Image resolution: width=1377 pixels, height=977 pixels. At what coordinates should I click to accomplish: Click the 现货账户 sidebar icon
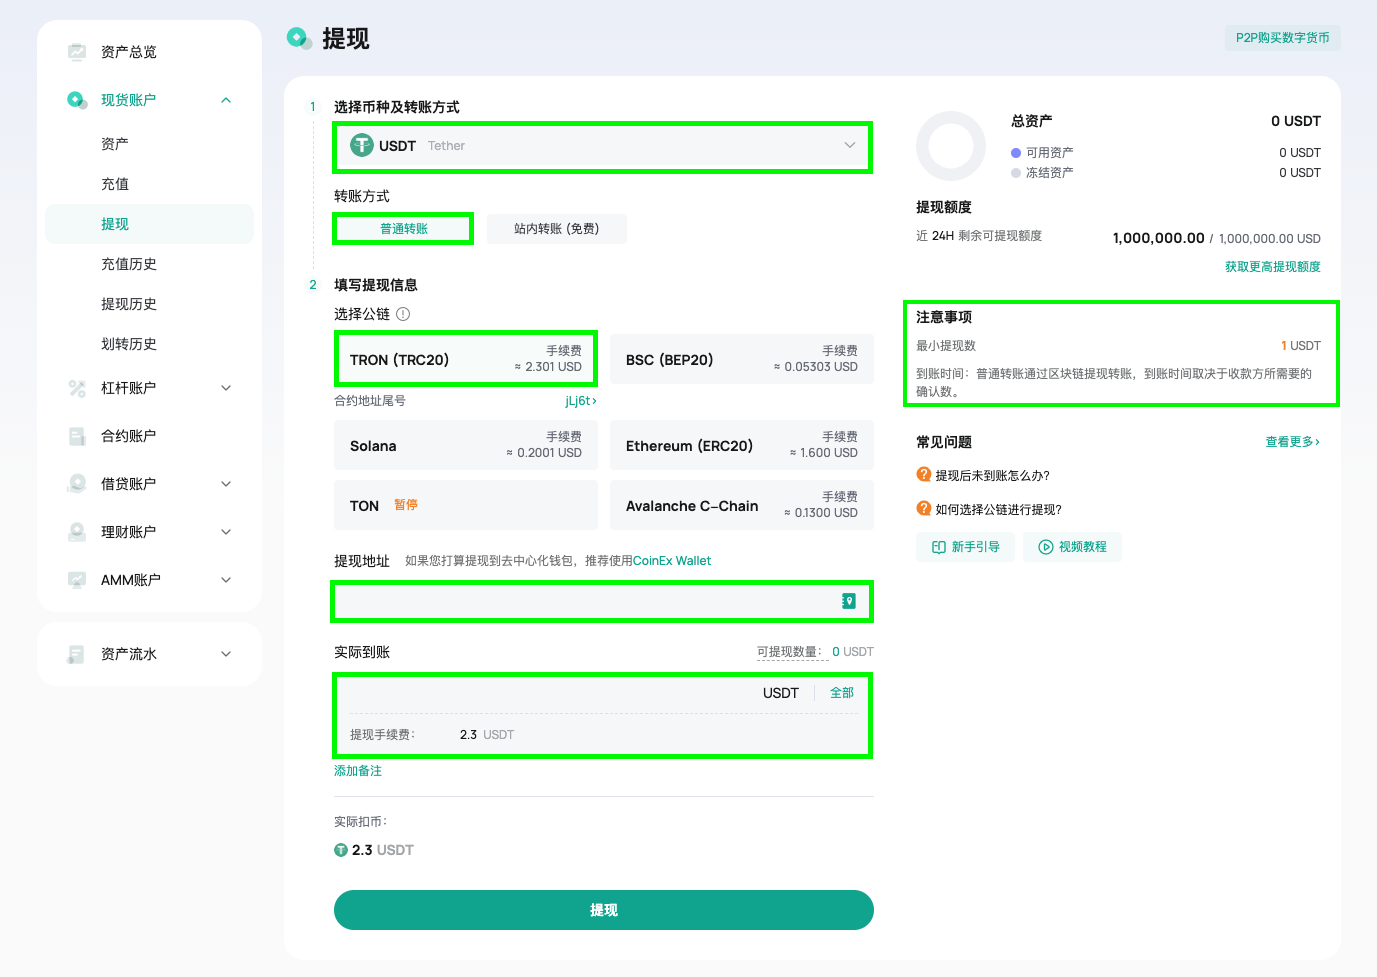tap(77, 100)
